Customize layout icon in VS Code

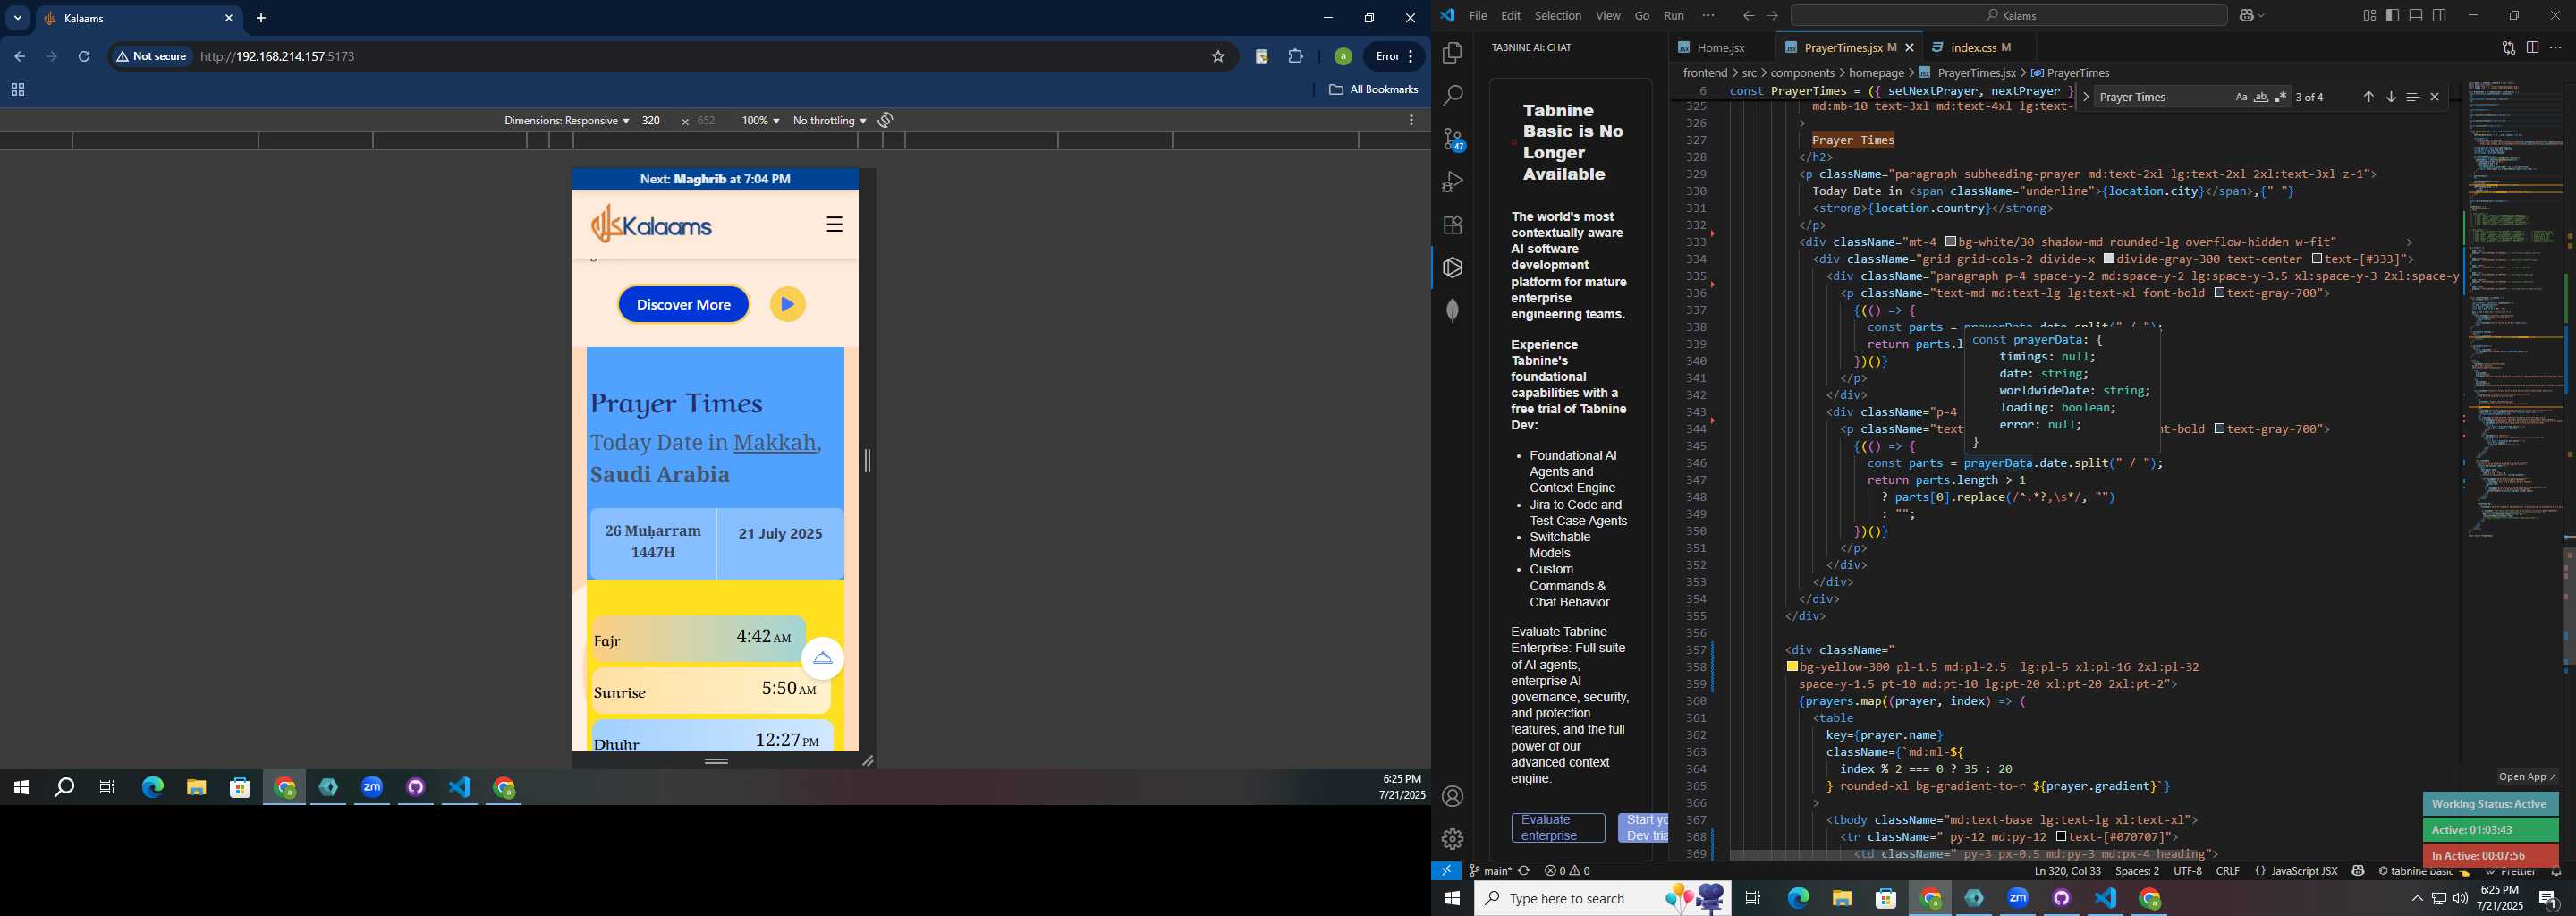point(2369,16)
